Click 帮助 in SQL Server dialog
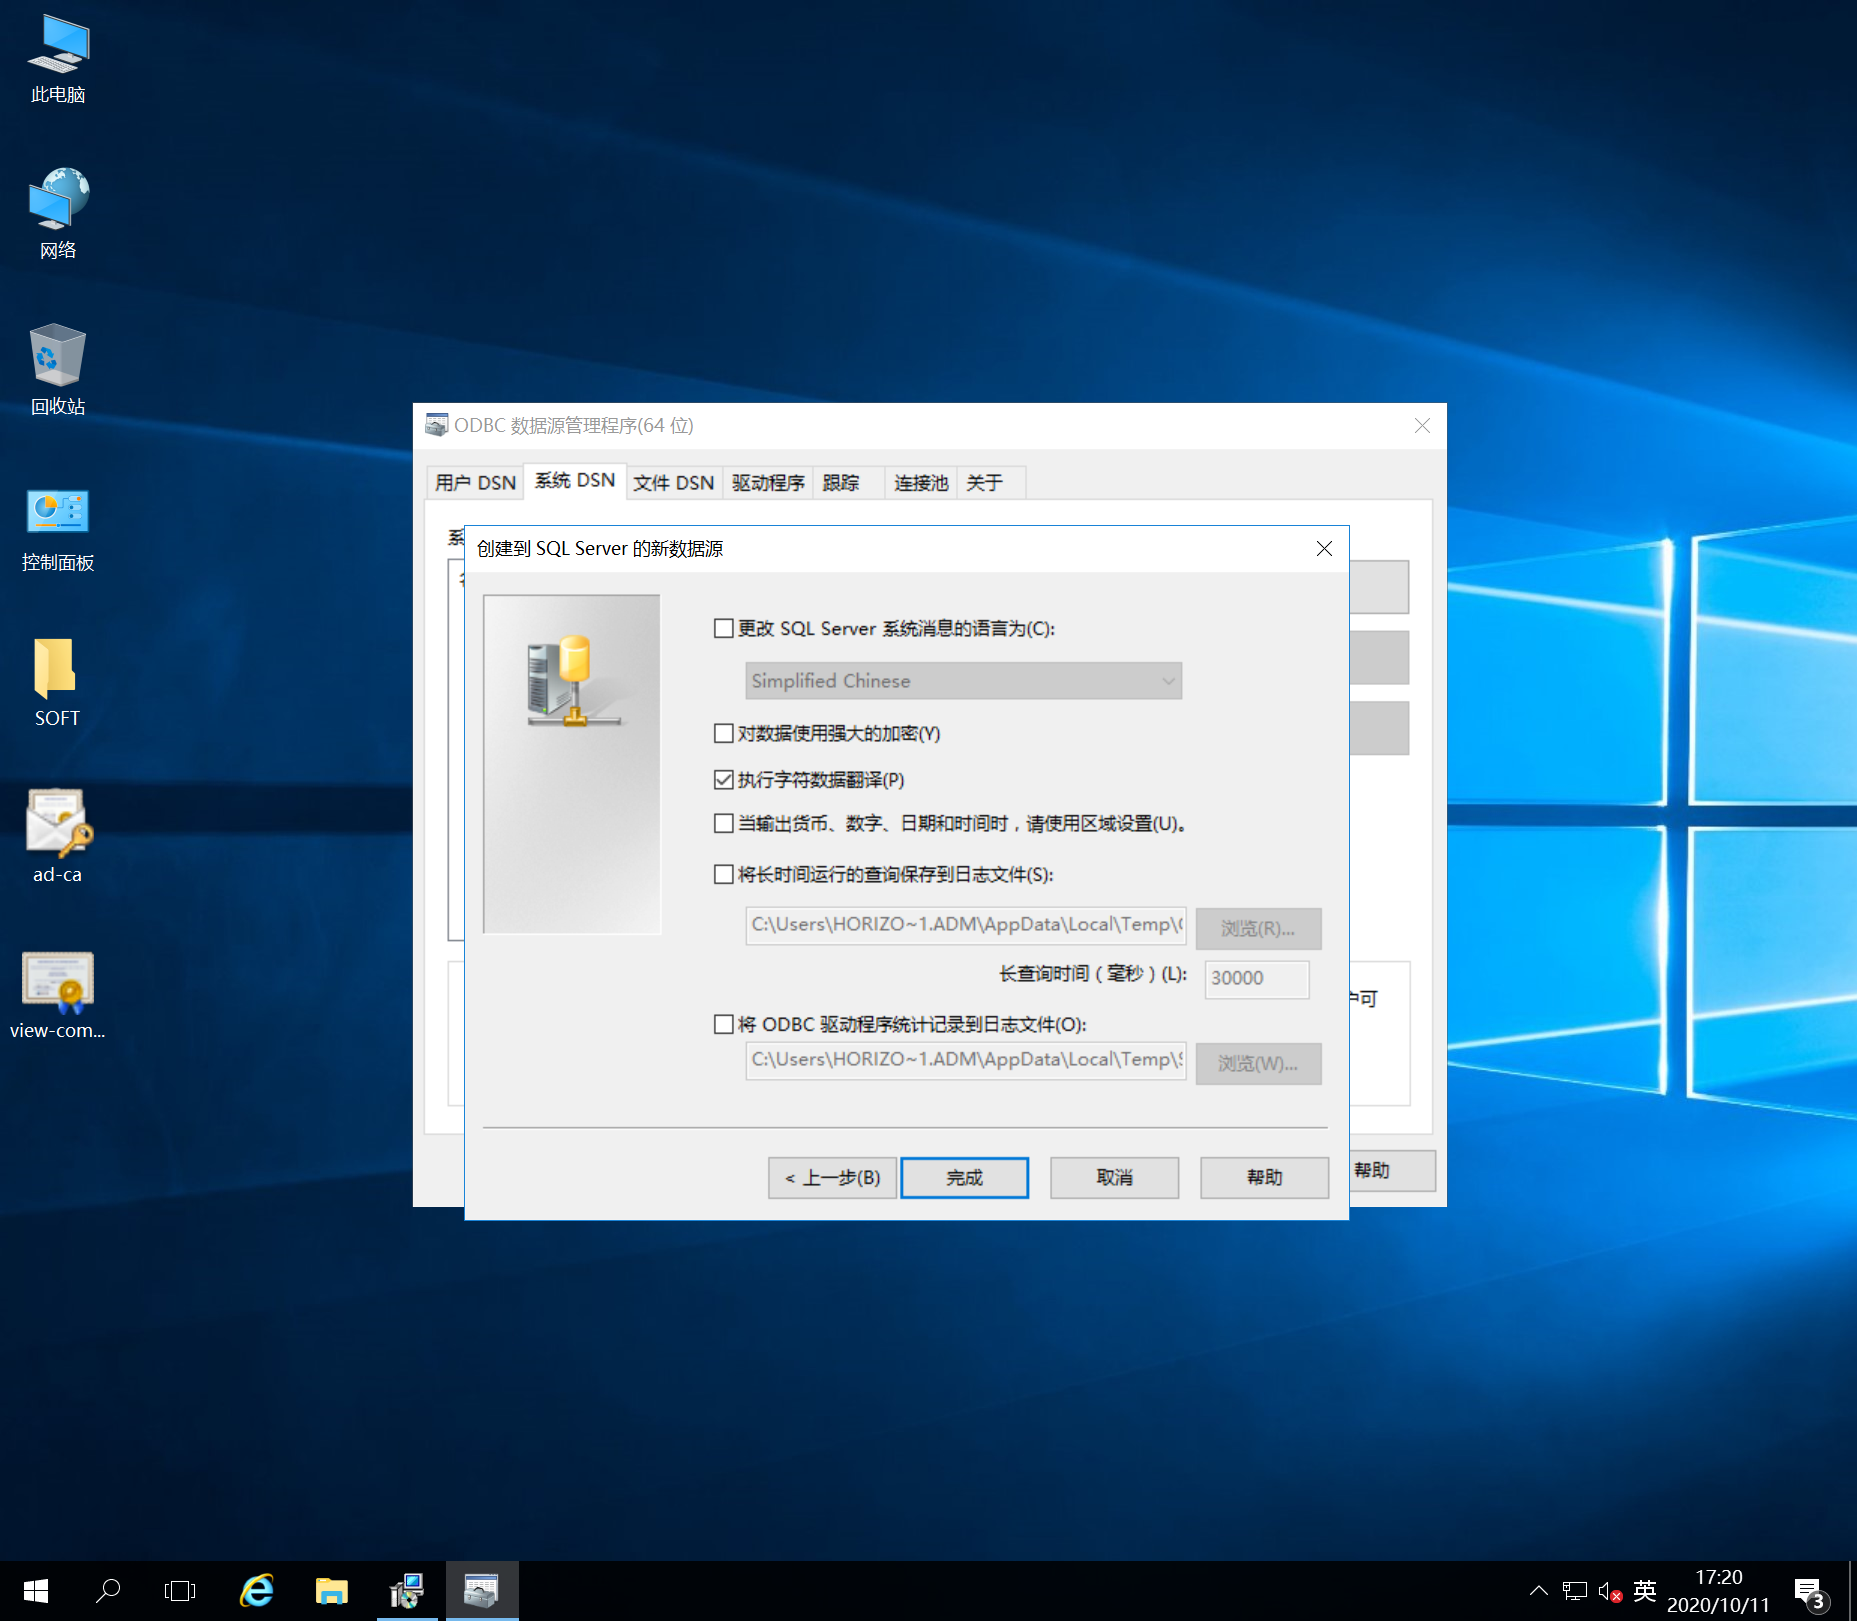1857x1621 pixels. point(1264,1178)
